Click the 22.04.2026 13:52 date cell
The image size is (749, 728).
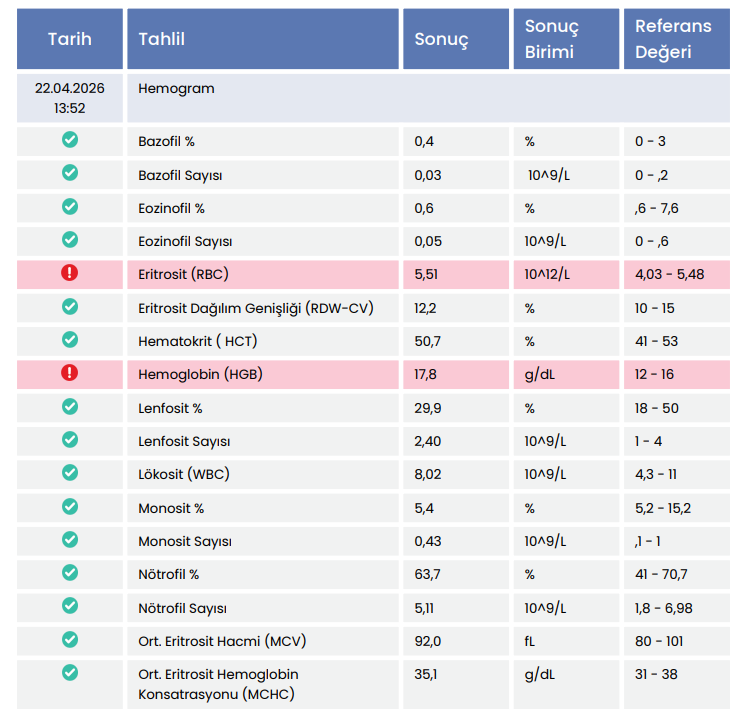tap(70, 98)
